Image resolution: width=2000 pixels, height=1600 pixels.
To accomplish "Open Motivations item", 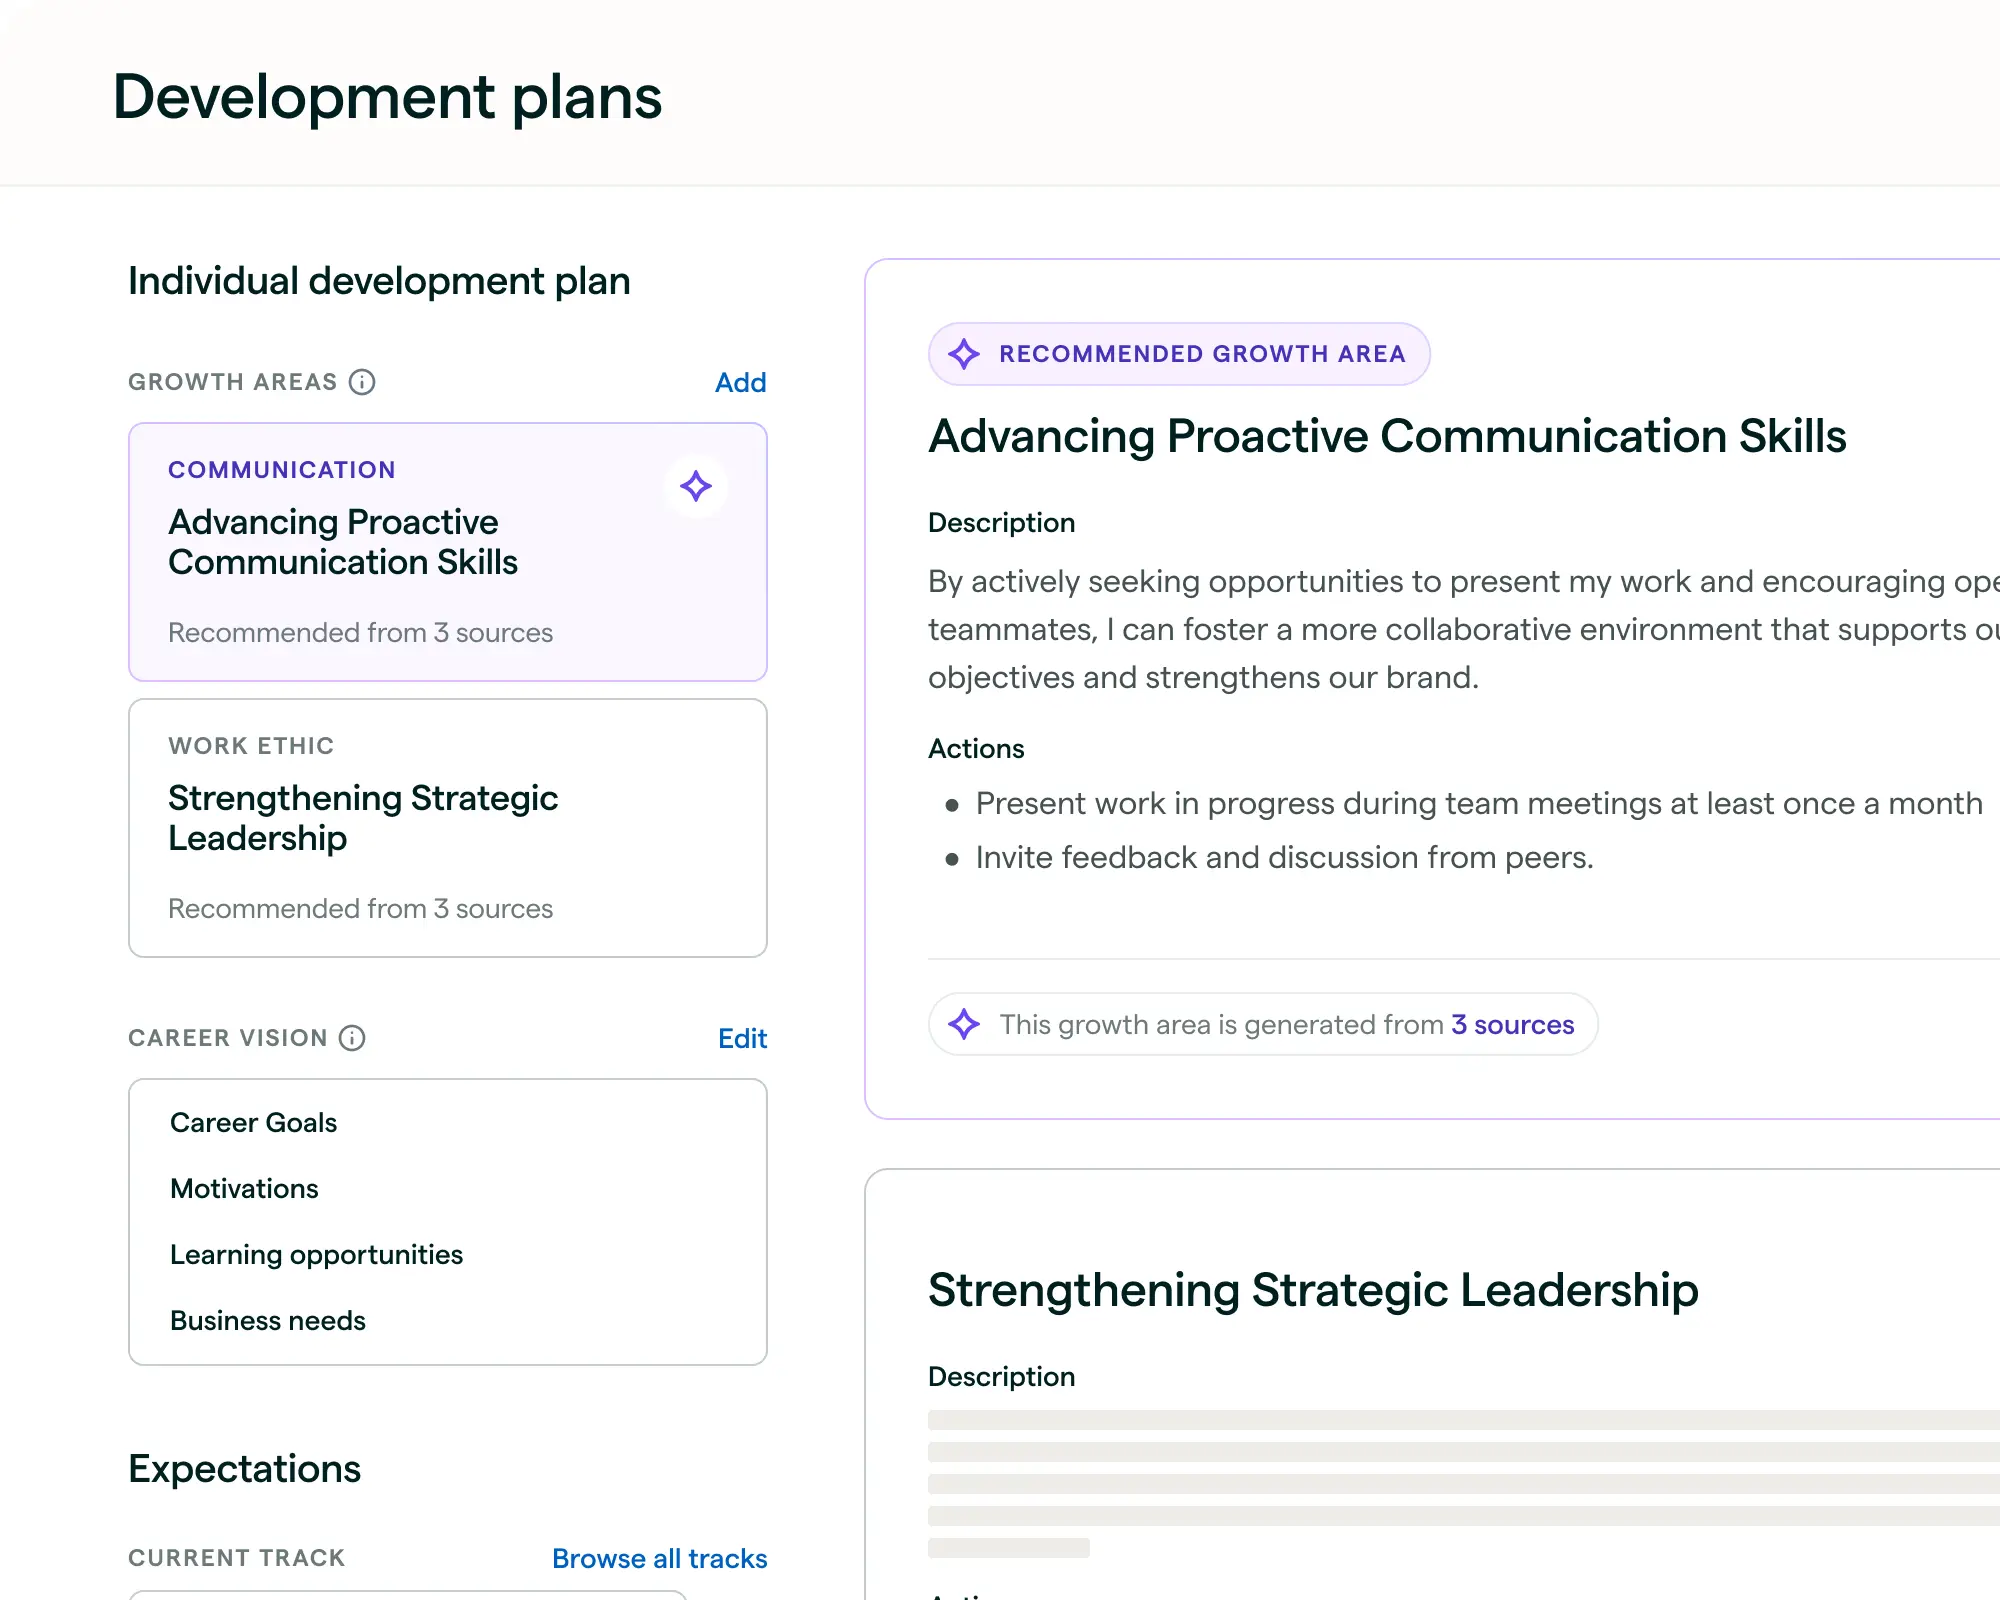I will [x=244, y=1188].
